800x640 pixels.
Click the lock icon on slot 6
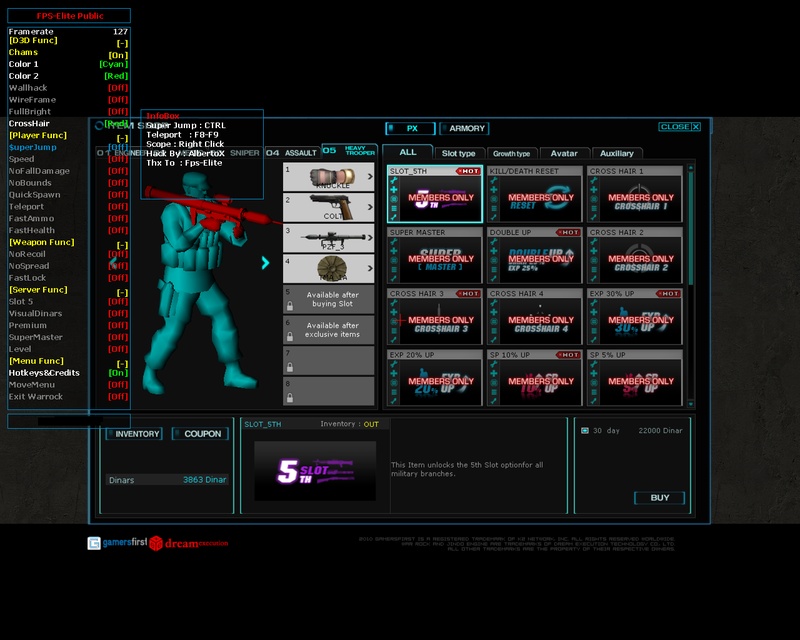pos(290,337)
